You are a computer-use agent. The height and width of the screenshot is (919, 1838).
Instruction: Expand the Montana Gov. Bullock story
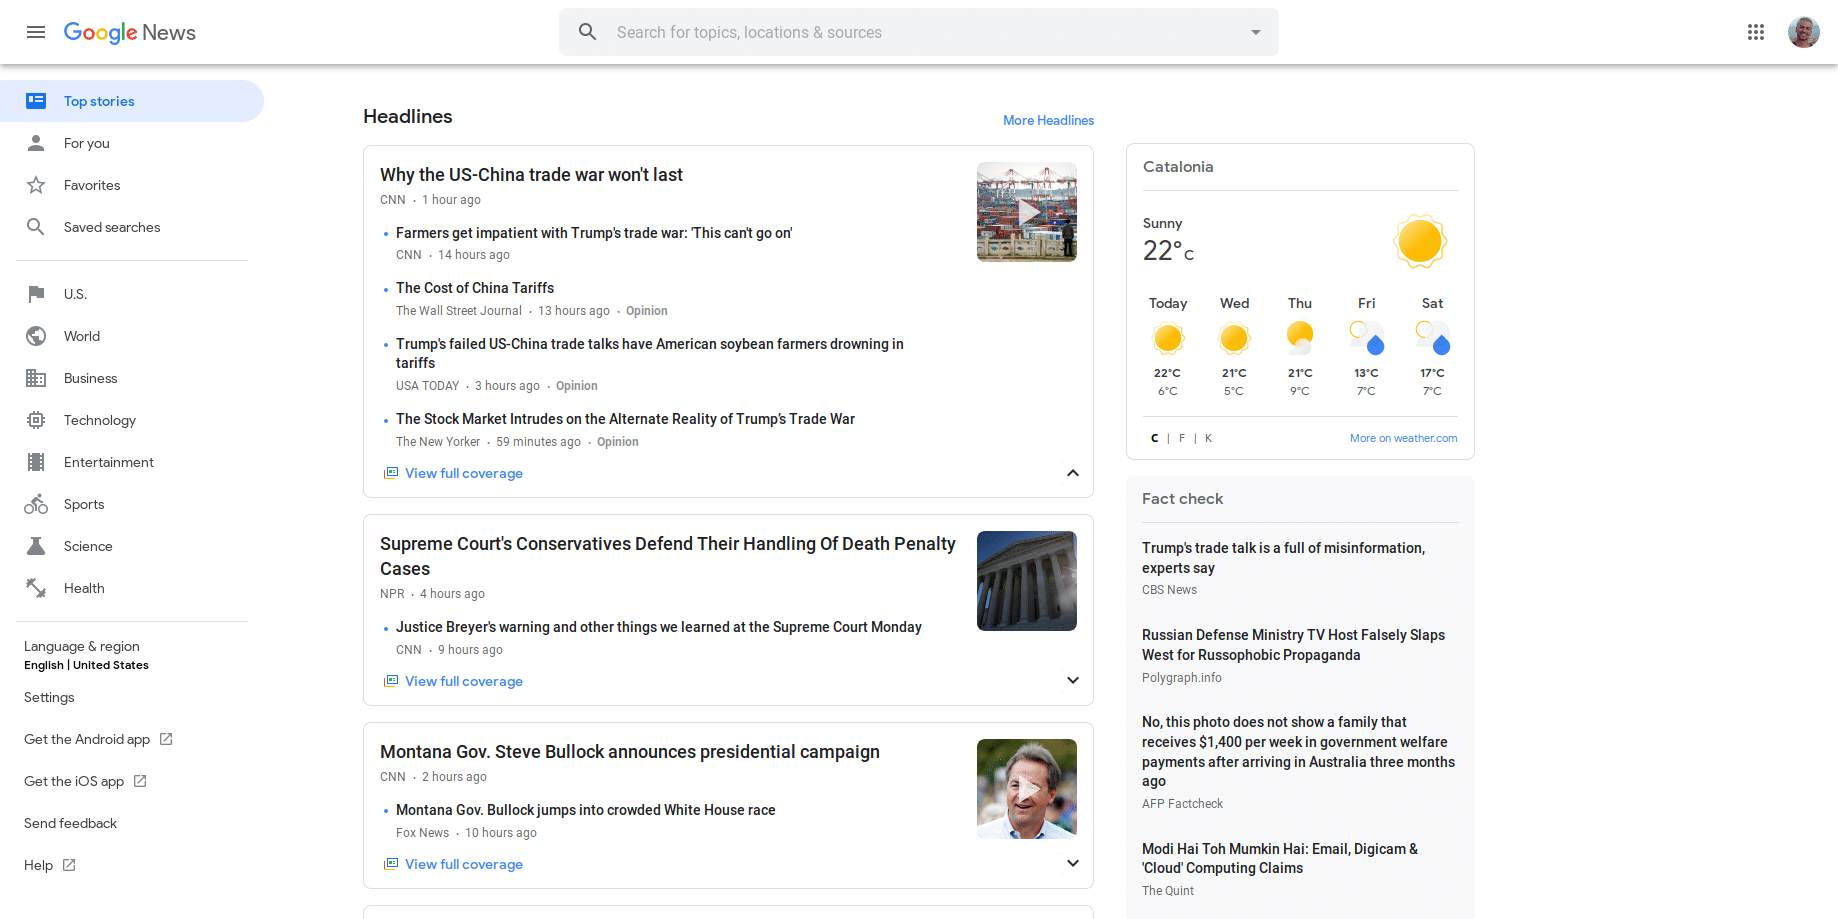tap(1072, 864)
